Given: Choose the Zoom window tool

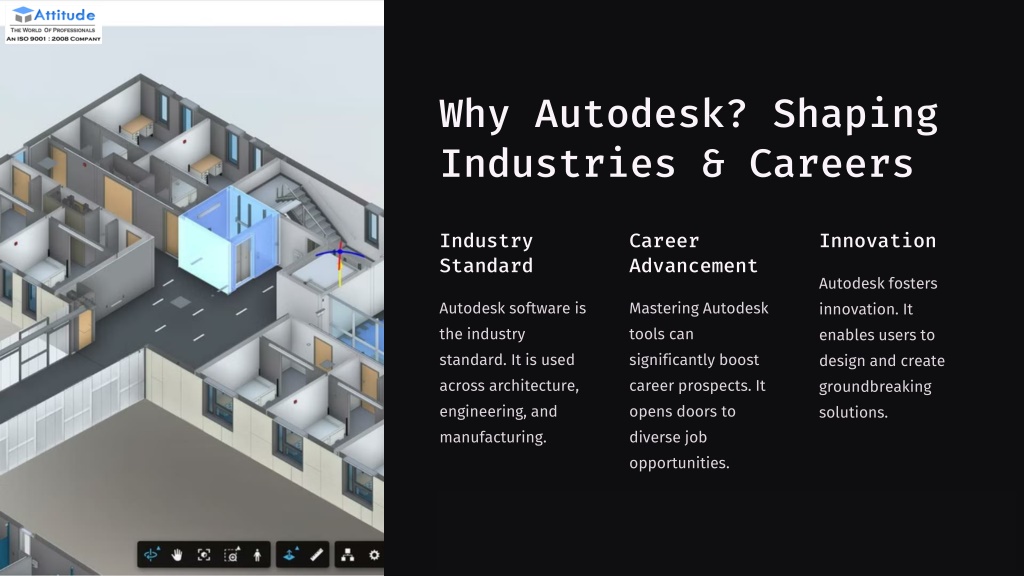Looking at the screenshot, I should (232, 554).
